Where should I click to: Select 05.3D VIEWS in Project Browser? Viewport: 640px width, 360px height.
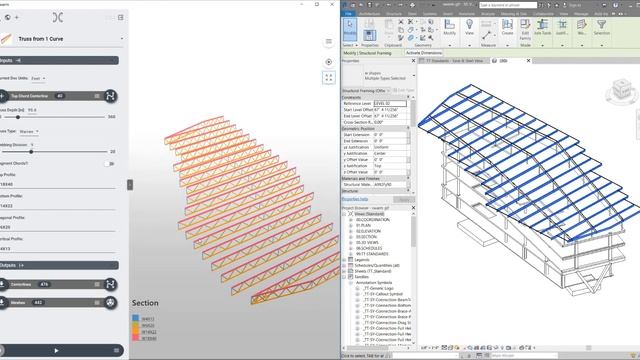367,242
